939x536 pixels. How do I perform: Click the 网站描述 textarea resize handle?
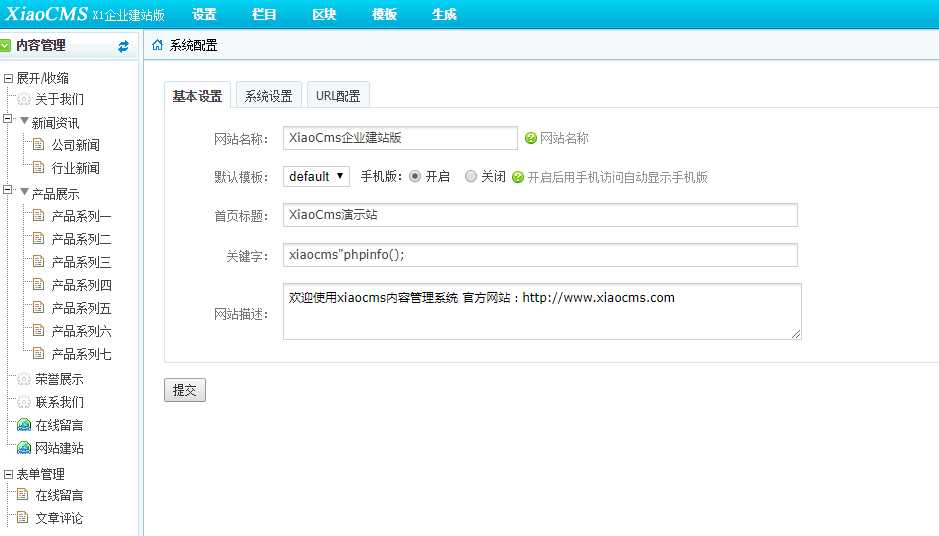tap(795, 334)
